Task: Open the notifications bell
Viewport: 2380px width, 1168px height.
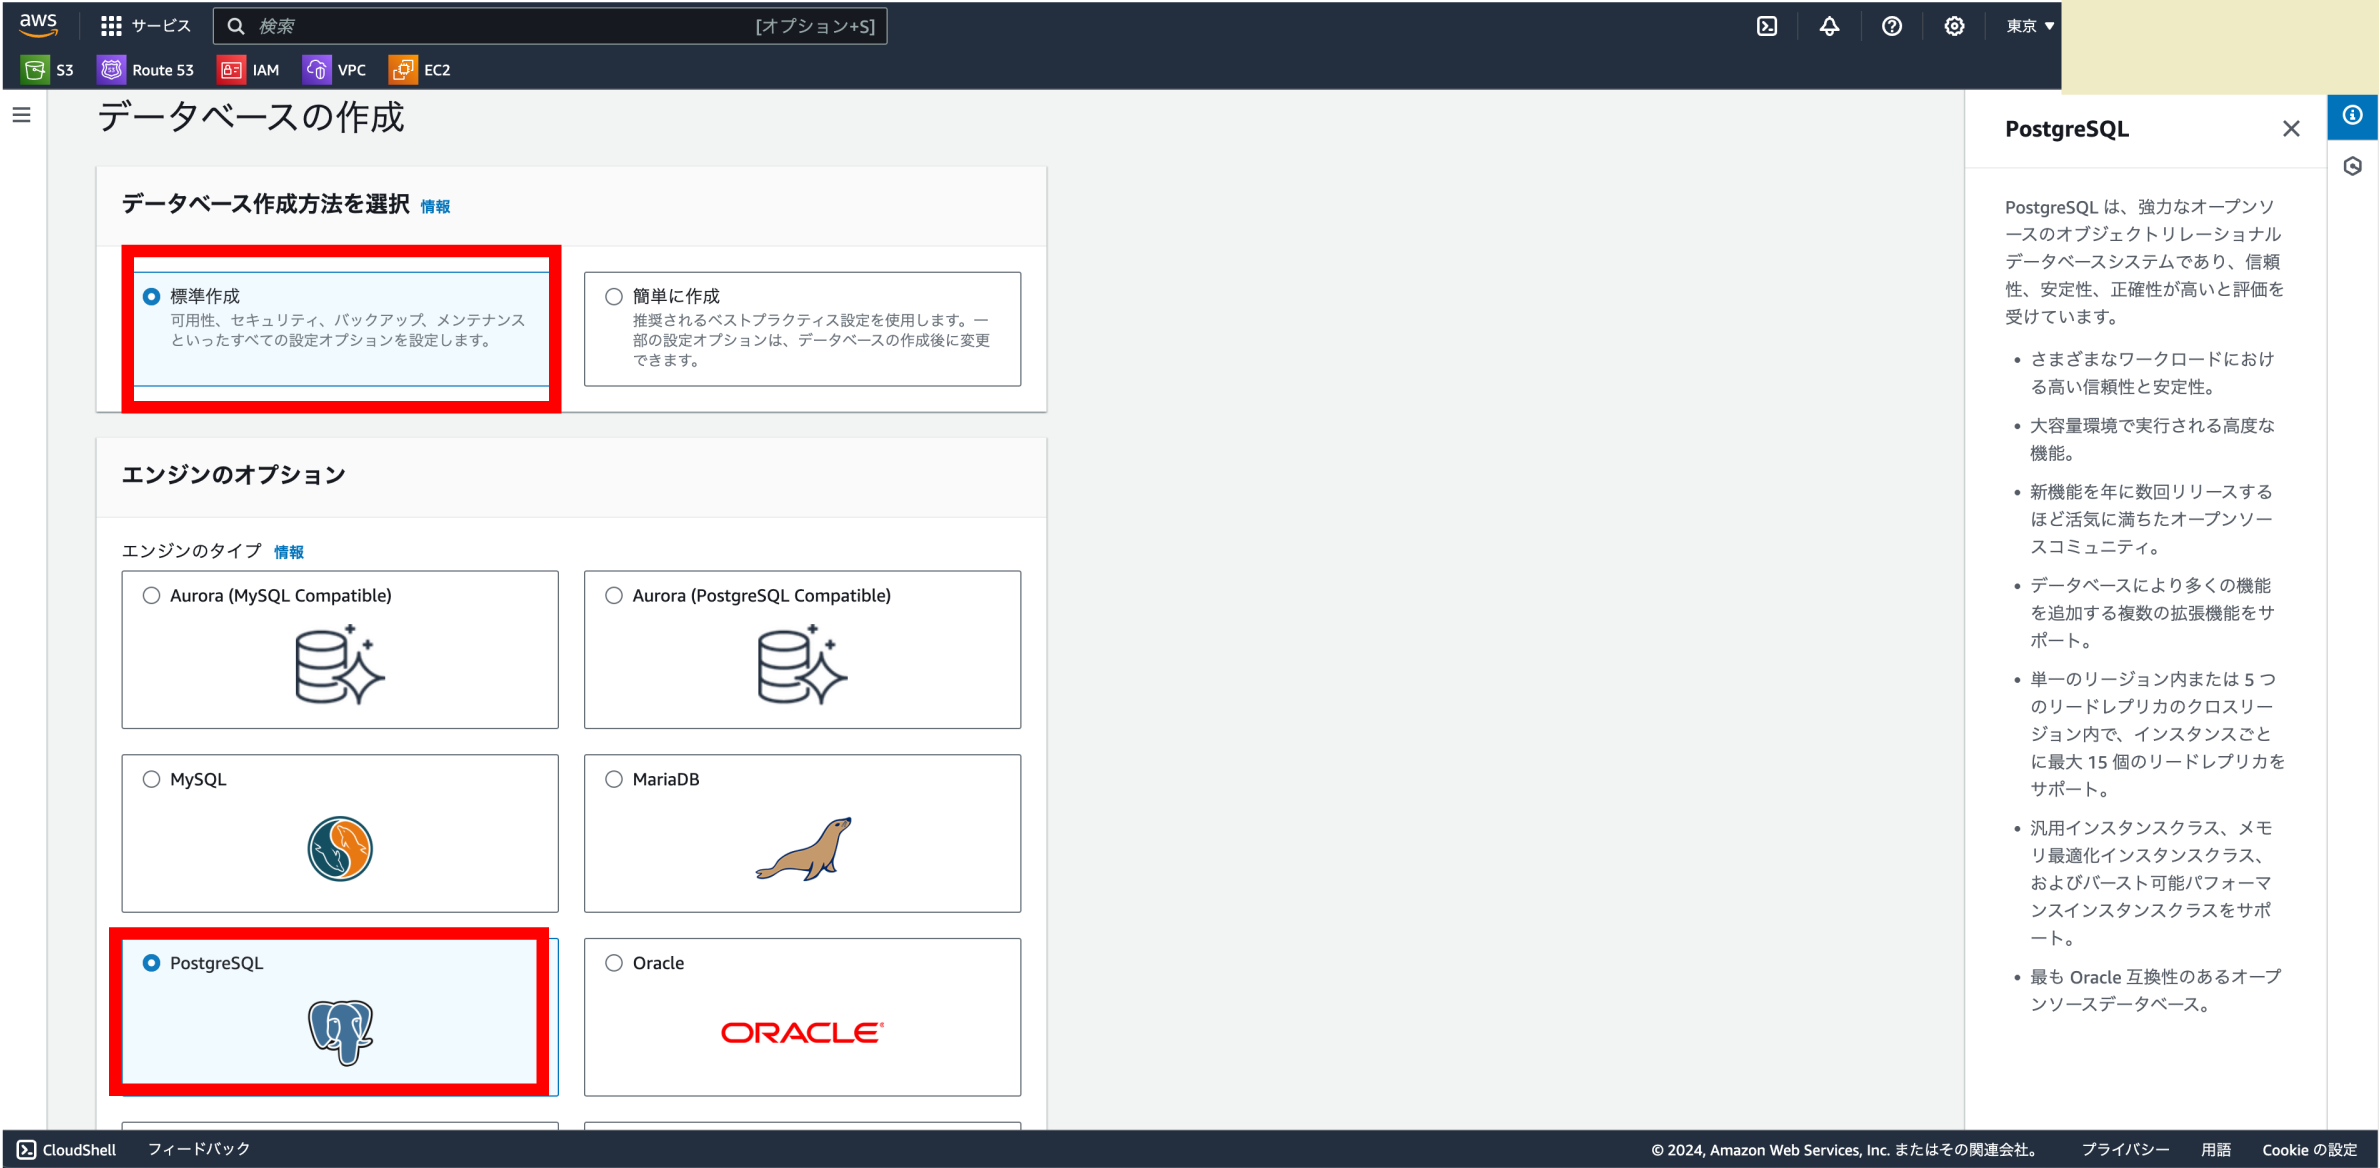Action: click(1829, 26)
